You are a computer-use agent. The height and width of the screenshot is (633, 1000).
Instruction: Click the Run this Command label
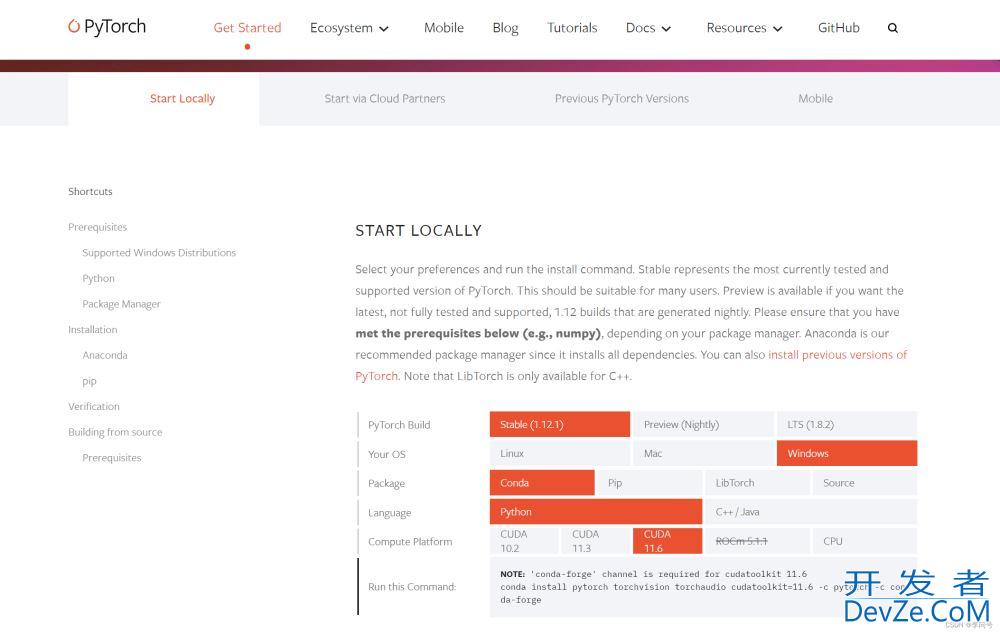pos(412,587)
